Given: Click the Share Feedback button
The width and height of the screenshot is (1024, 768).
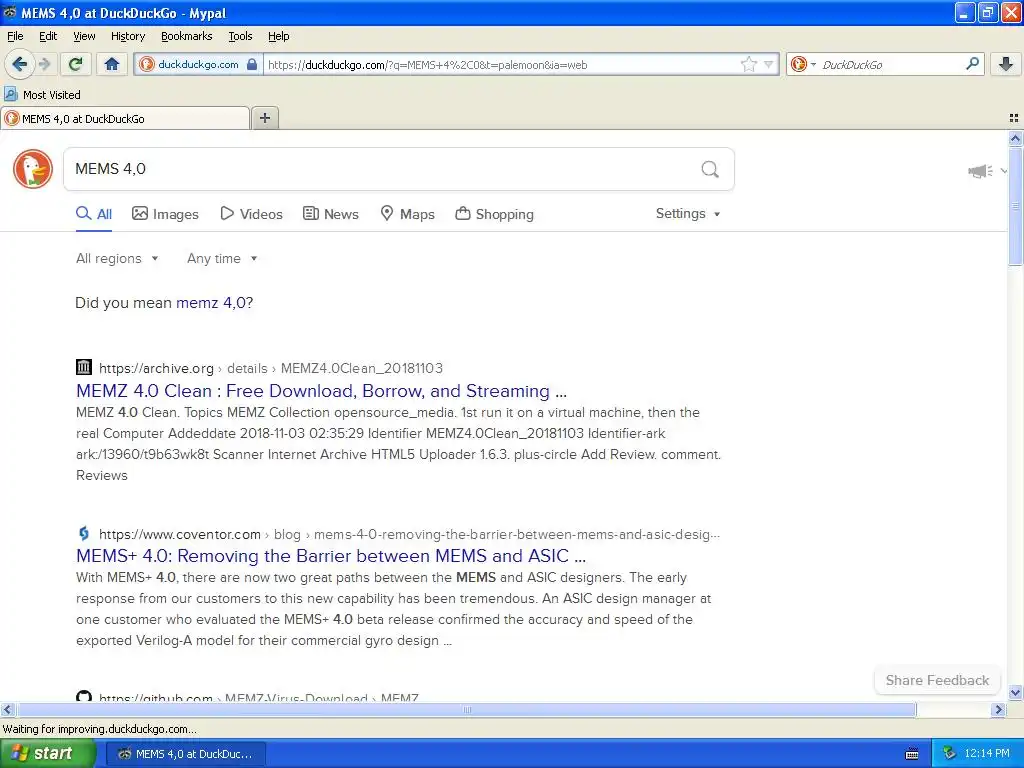Looking at the screenshot, I should click(x=937, y=680).
